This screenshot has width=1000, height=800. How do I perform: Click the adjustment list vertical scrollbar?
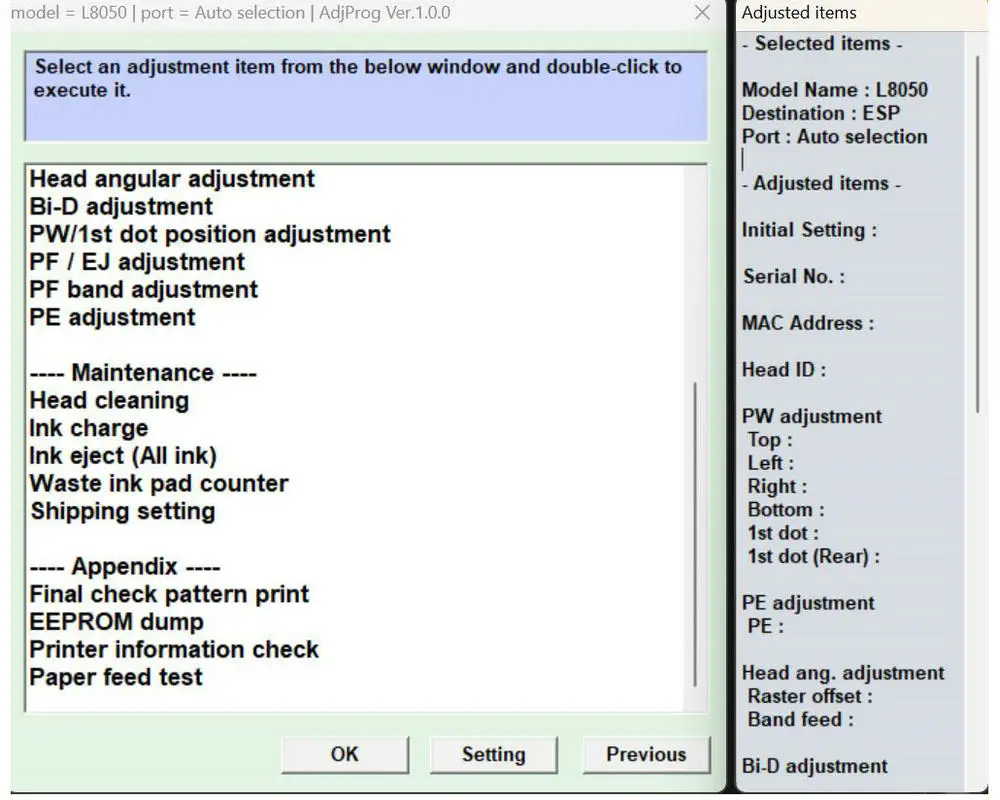[695, 533]
